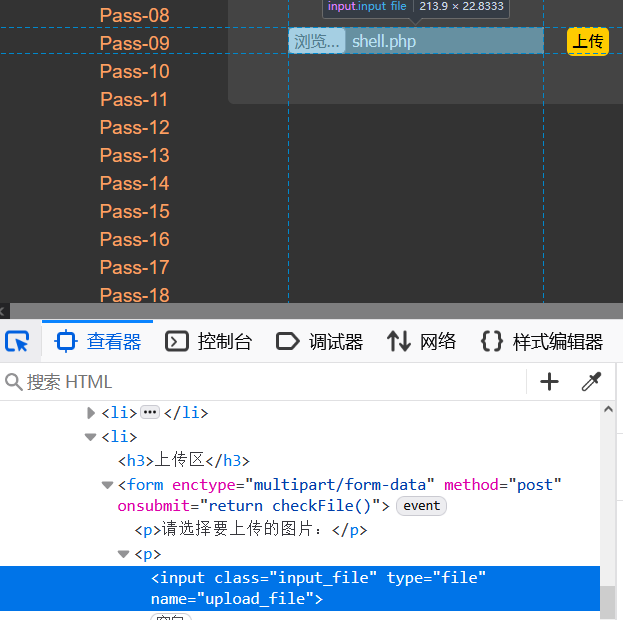Click the eyedropper color picker icon

592,381
